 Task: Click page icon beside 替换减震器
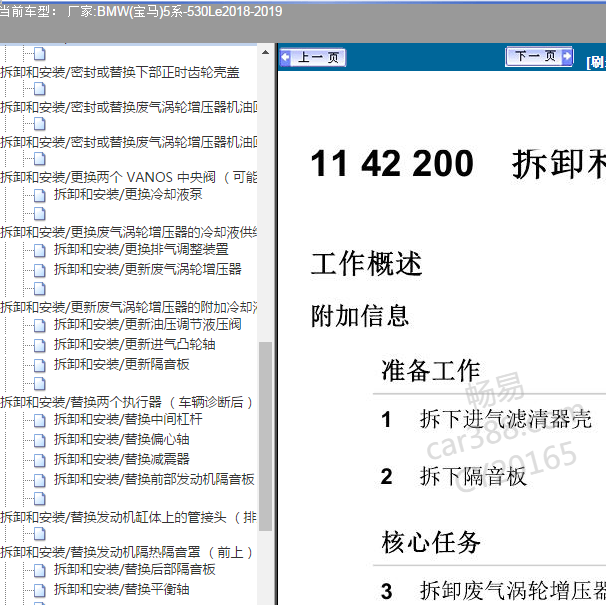(x=39, y=460)
